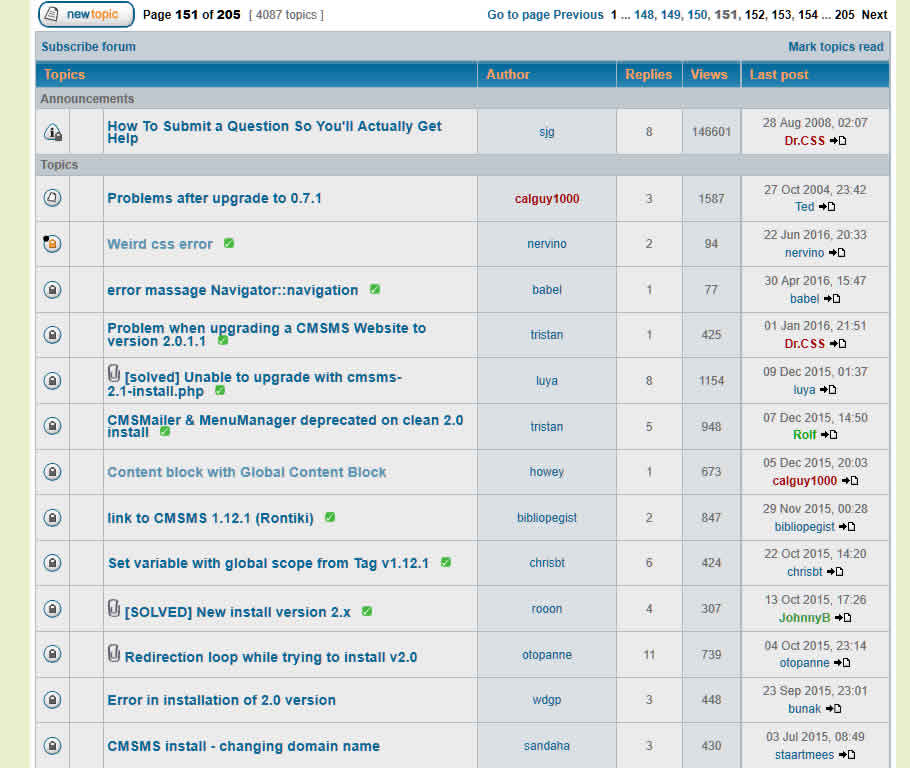Viewport: 910px width, 768px height.
Task: Click paperclip icon on New install version 2.x
Action: (x=114, y=608)
